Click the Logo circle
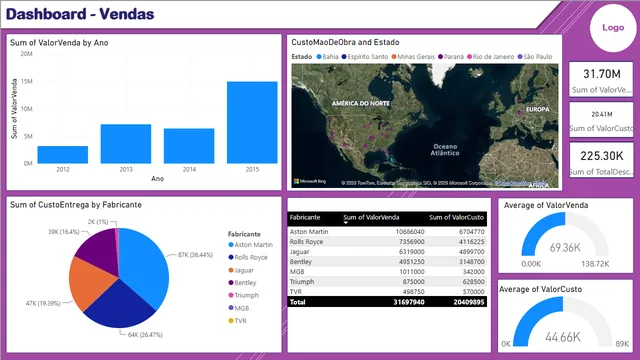The image size is (640, 360). [613, 28]
